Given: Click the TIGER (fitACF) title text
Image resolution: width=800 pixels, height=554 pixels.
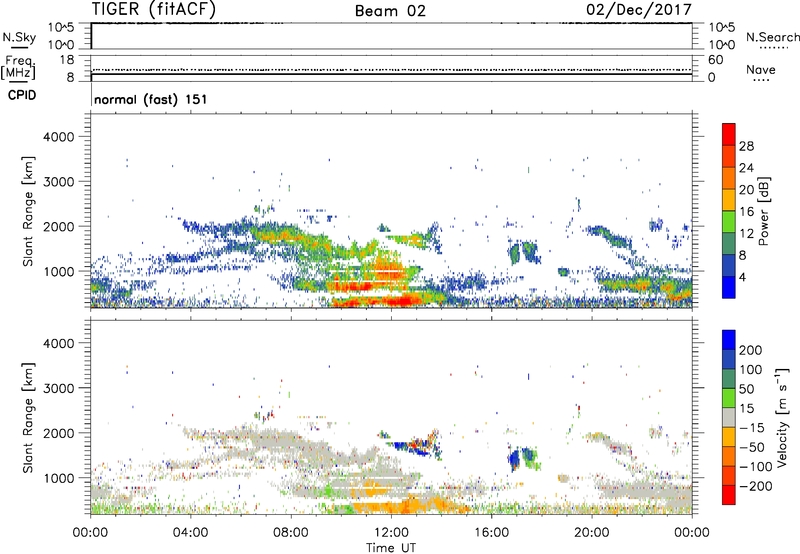Looking at the screenshot, I should 154,9.
